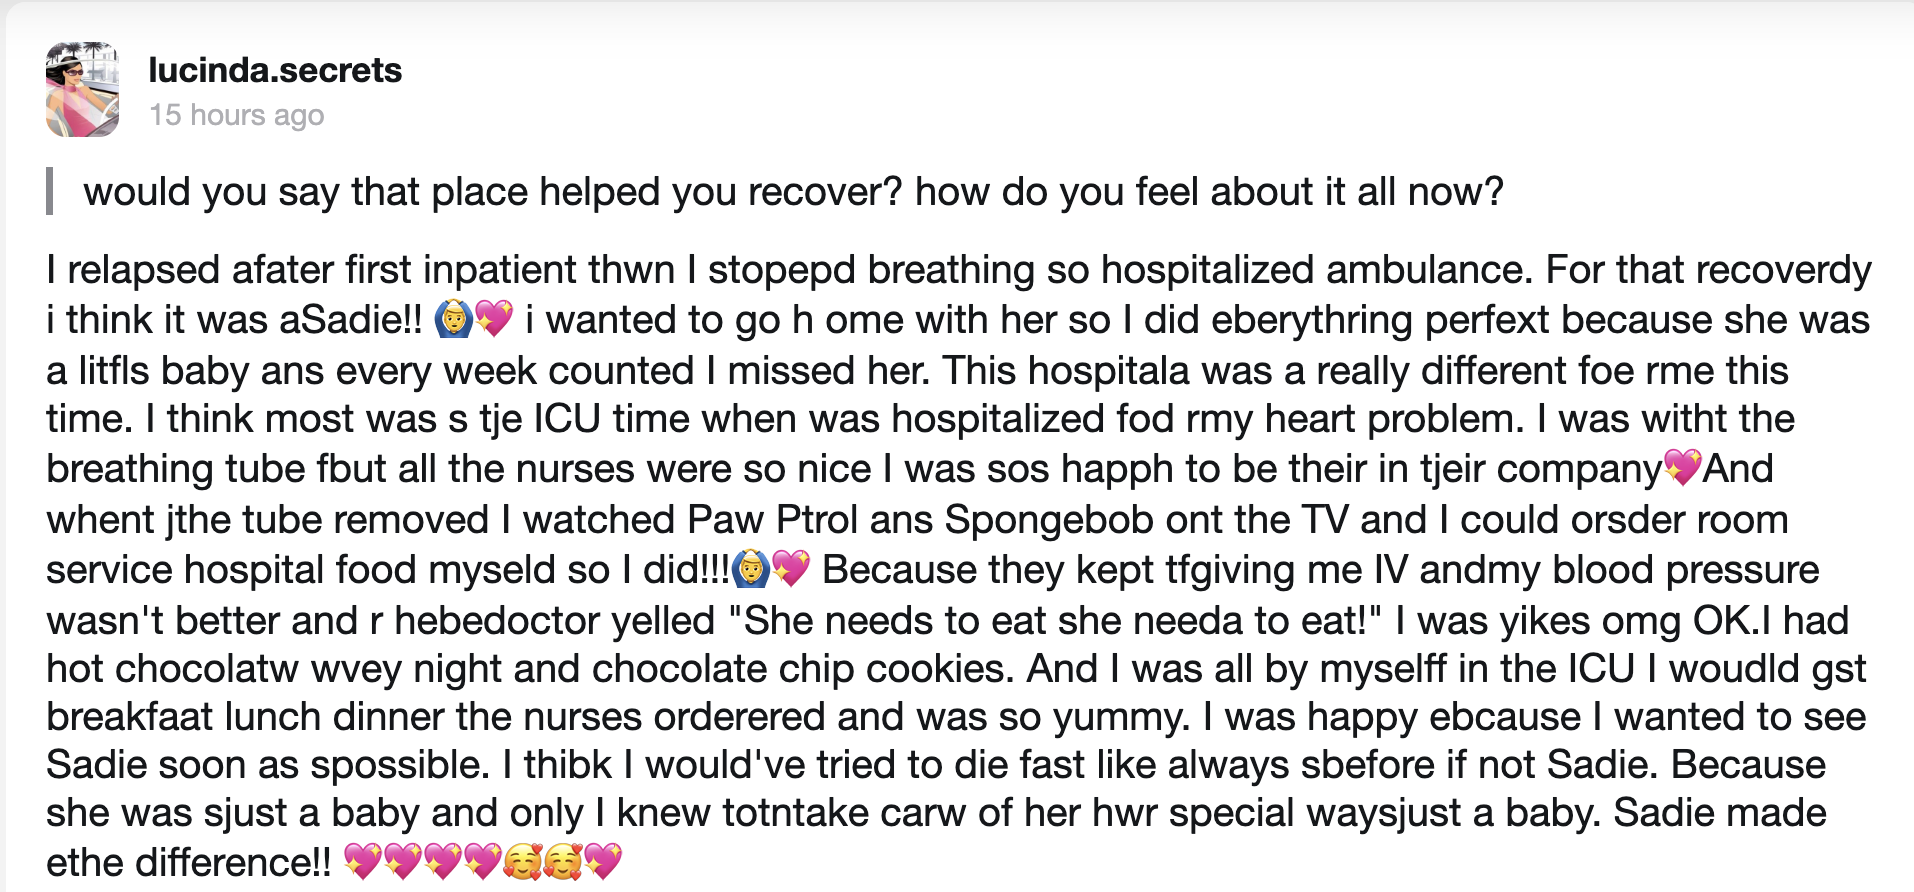Click sparkling heart emoji before "Because they kept"

pos(791,570)
